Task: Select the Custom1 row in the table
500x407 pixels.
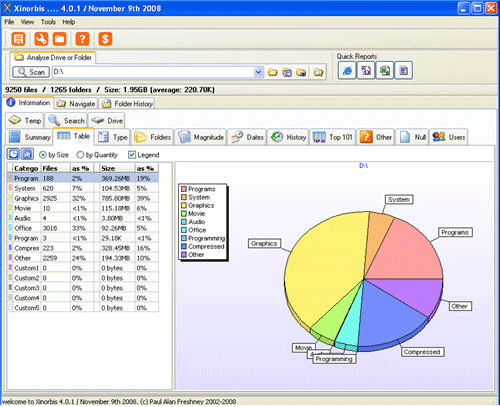Action: [x=83, y=268]
